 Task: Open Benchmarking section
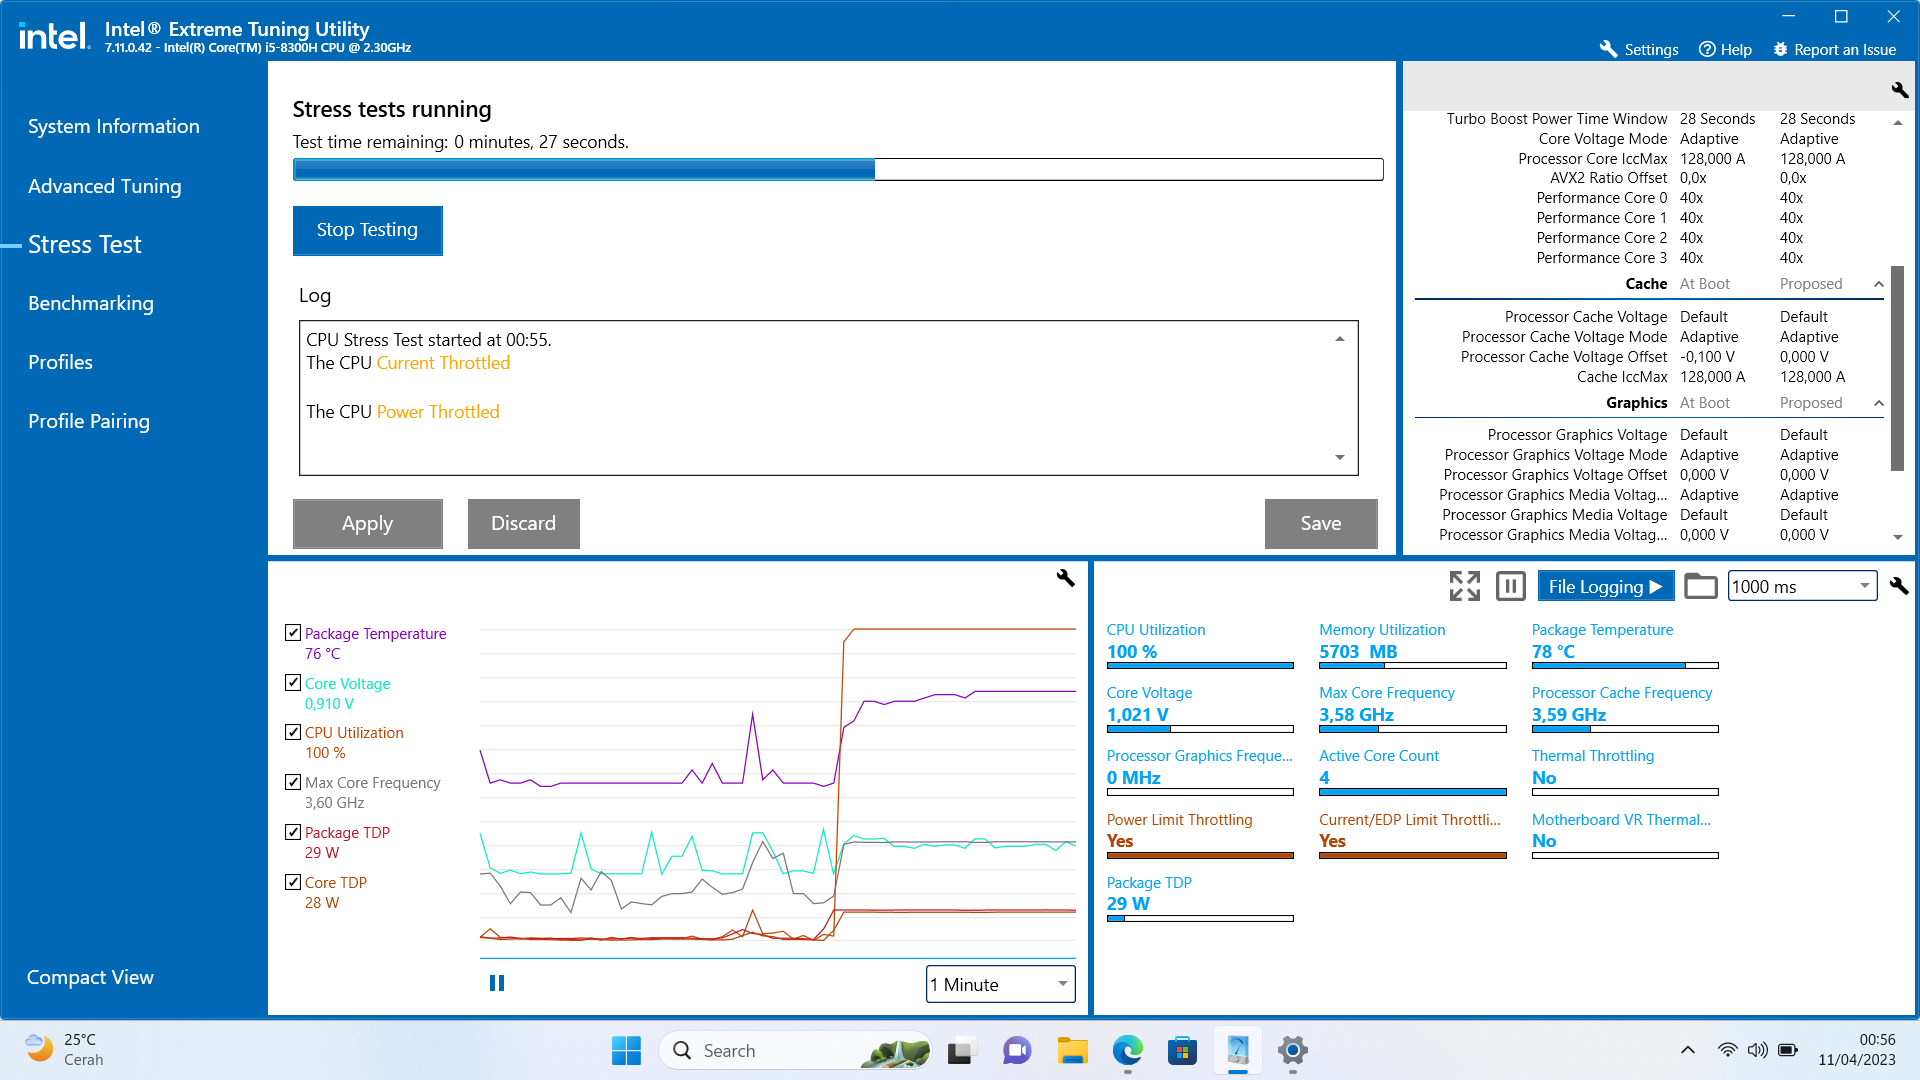tap(91, 303)
